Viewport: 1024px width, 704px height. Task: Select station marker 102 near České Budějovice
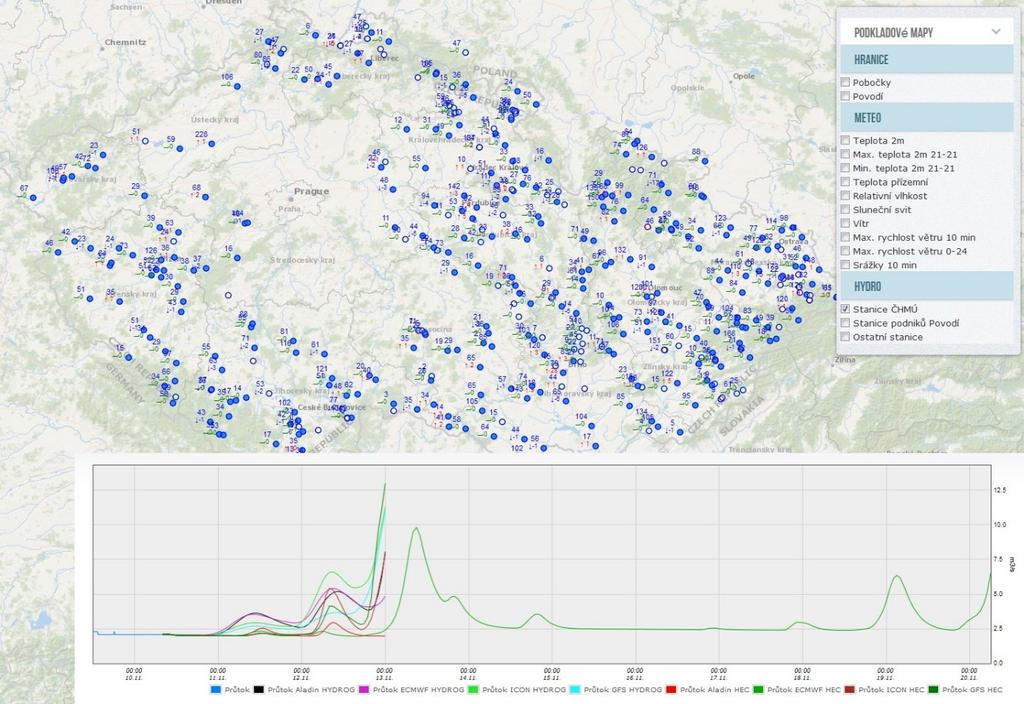tap(293, 411)
